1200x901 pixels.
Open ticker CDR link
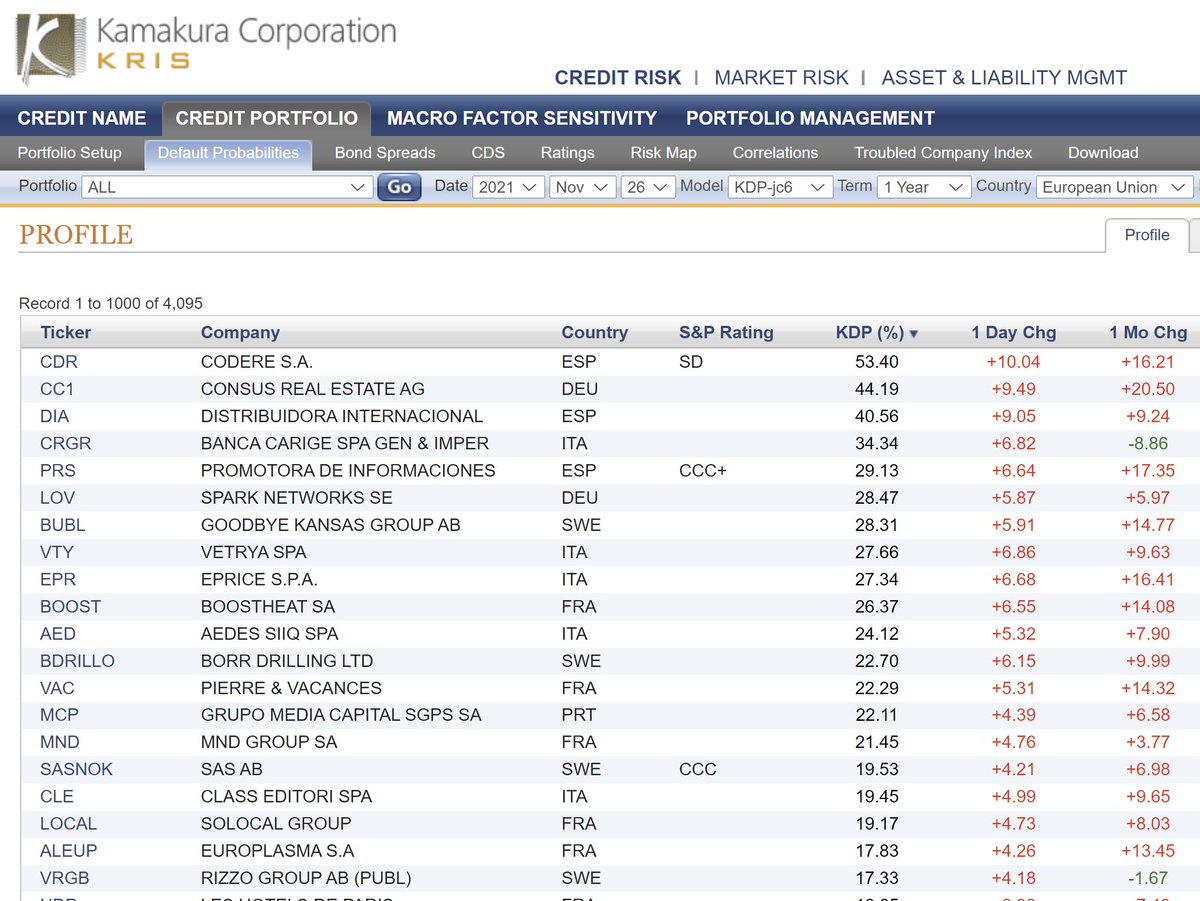pyautogui.click(x=58, y=362)
